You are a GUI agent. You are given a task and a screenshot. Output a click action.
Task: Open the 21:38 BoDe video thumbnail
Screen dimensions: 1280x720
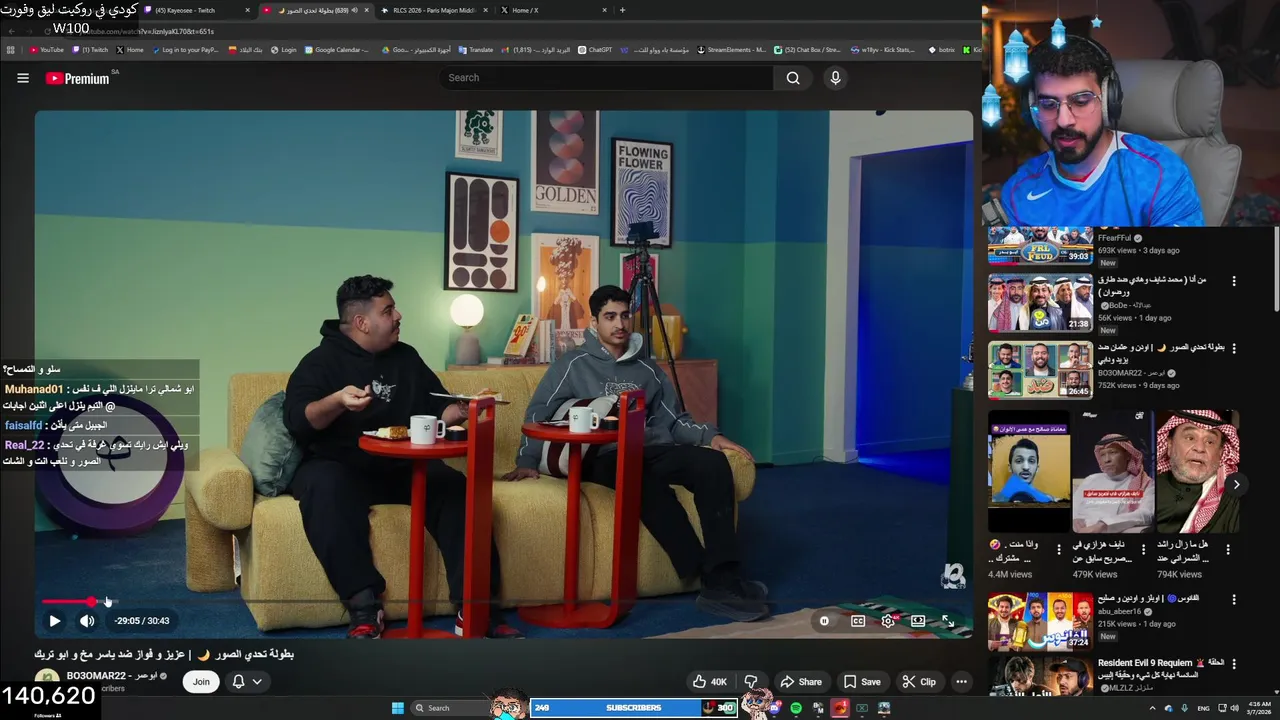pyautogui.click(x=1040, y=303)
